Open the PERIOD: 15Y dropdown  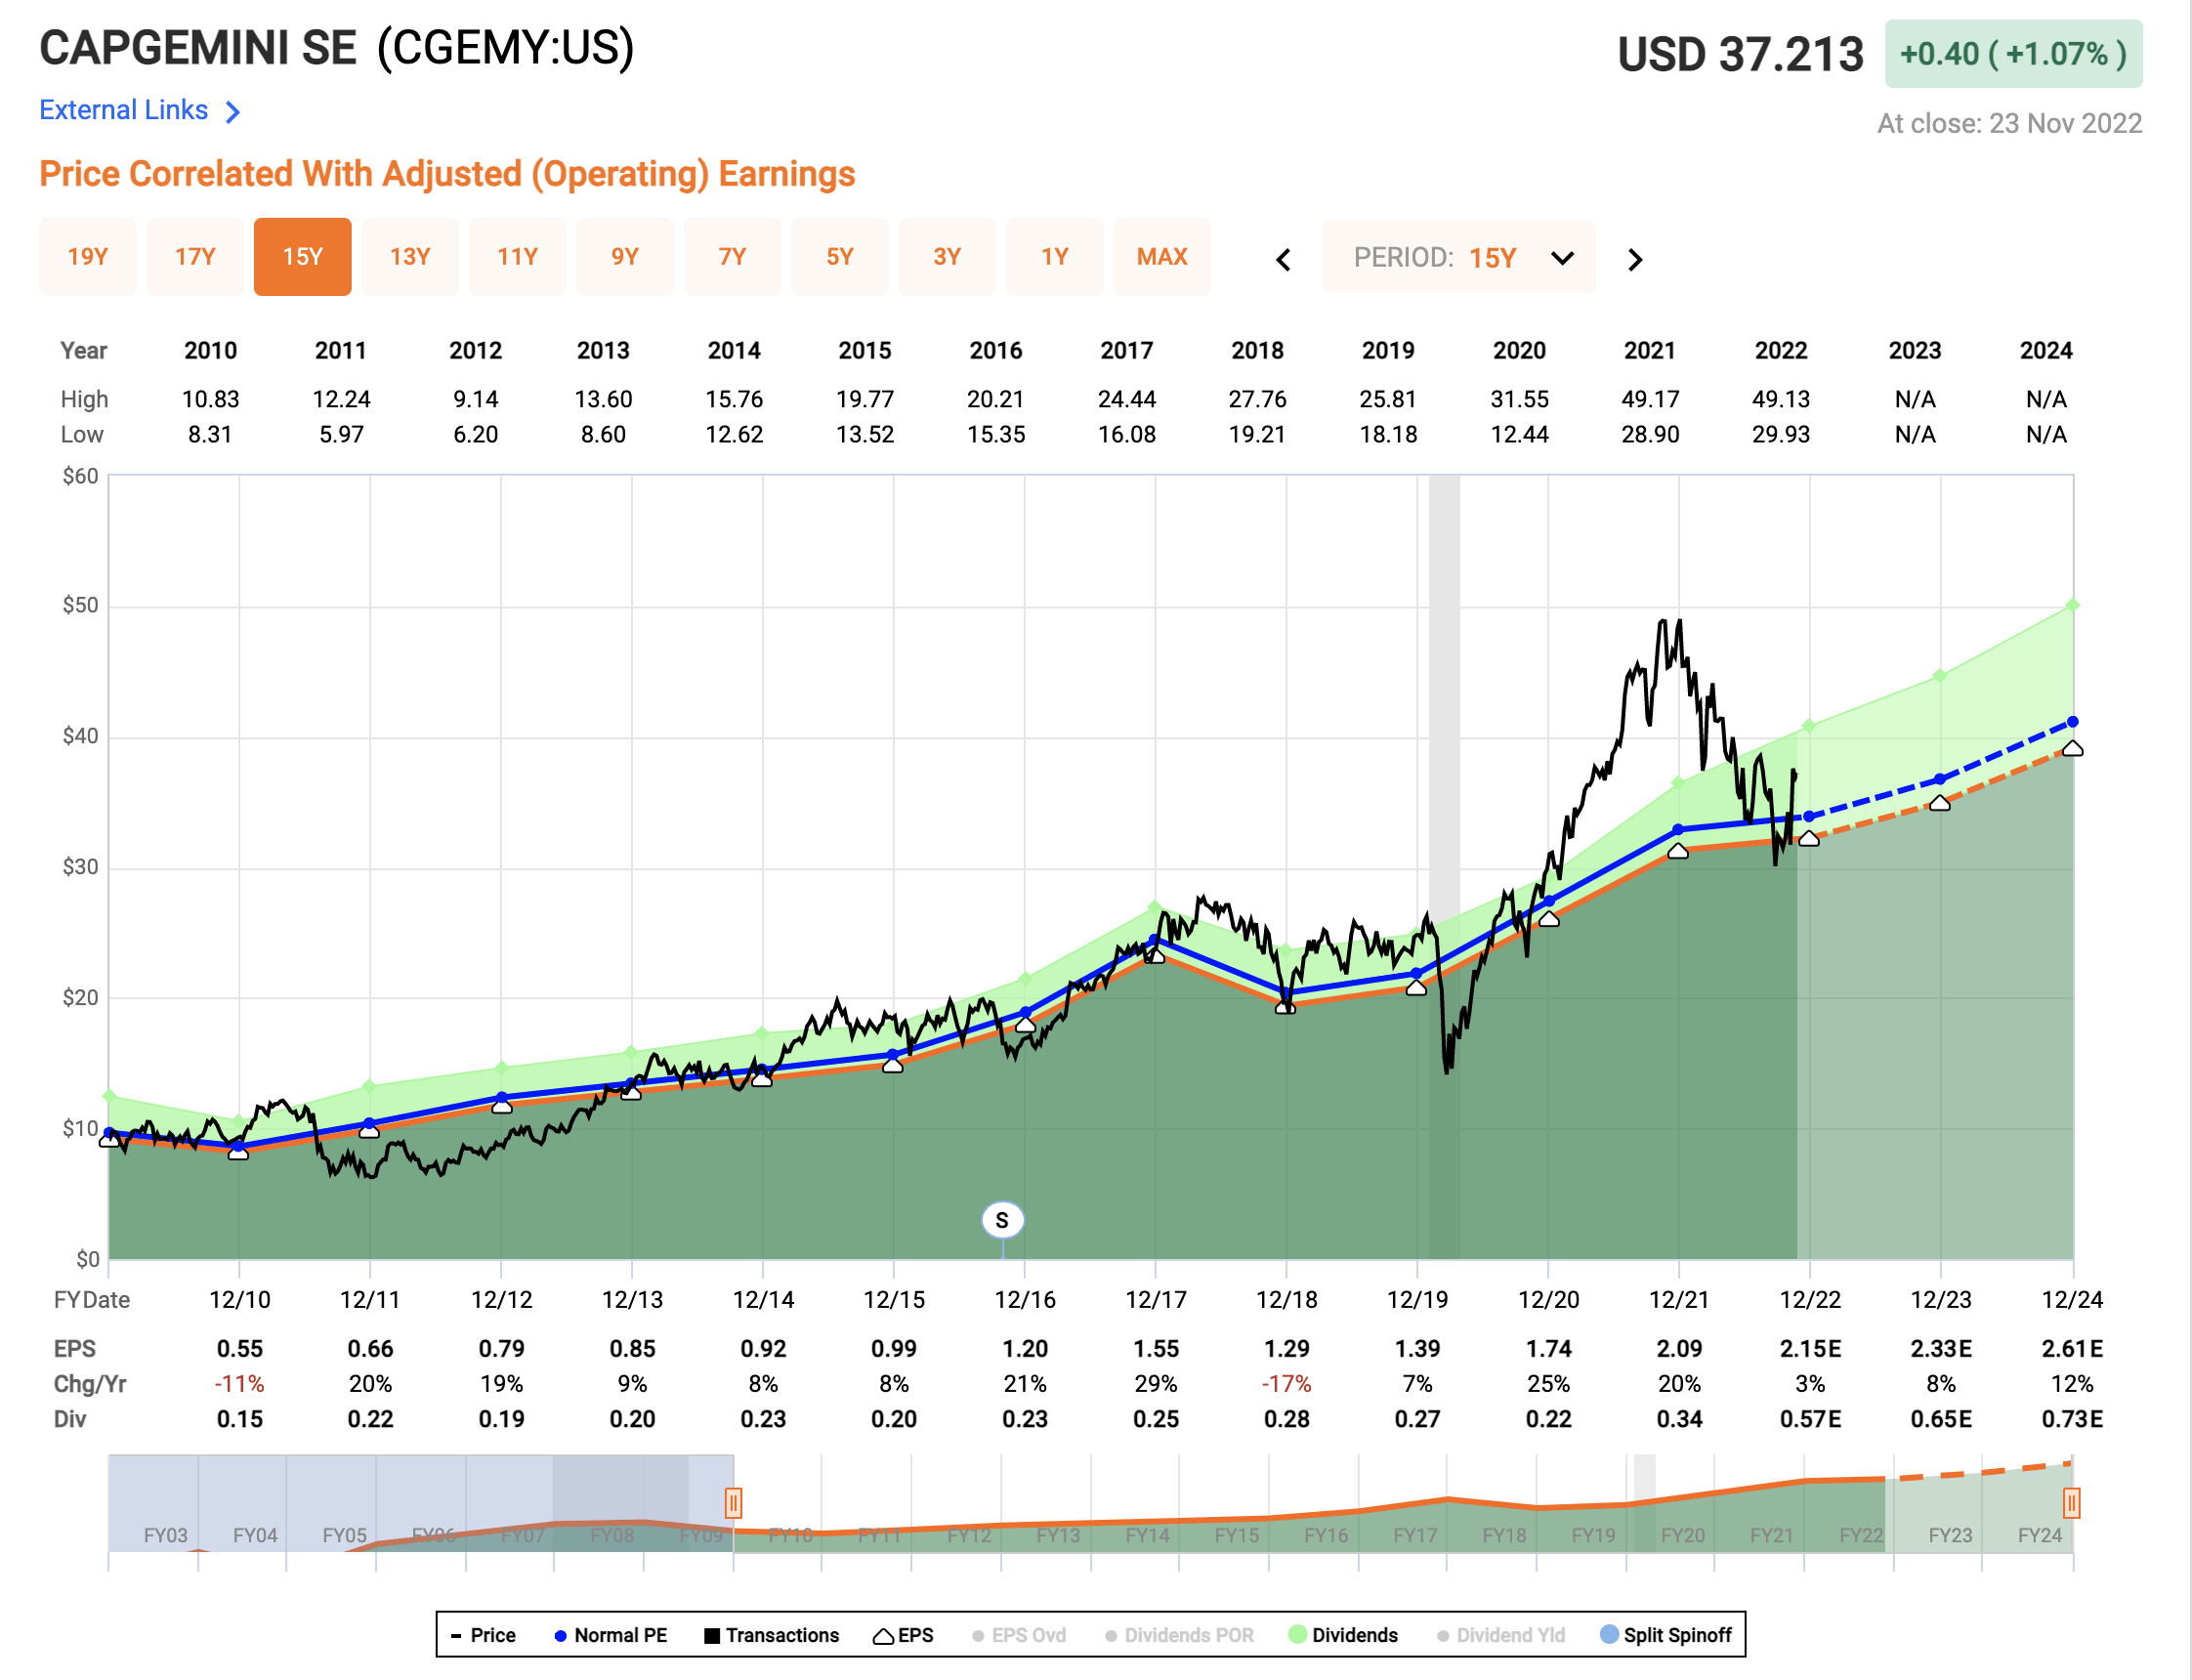(1459, 258)
